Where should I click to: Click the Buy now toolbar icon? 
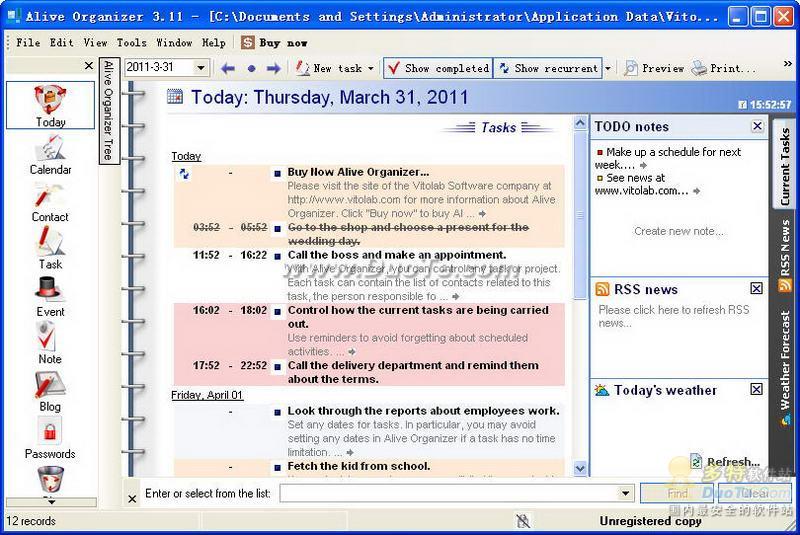pos(247,42)
